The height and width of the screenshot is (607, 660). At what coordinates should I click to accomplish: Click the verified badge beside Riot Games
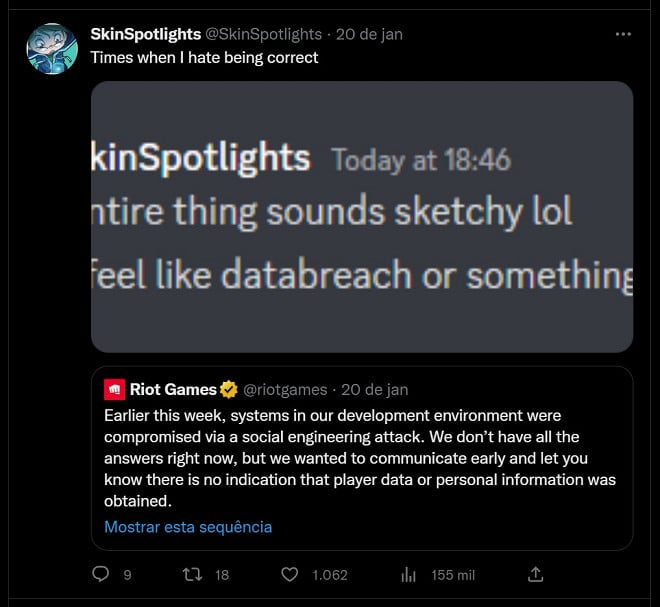click(229, 389)
